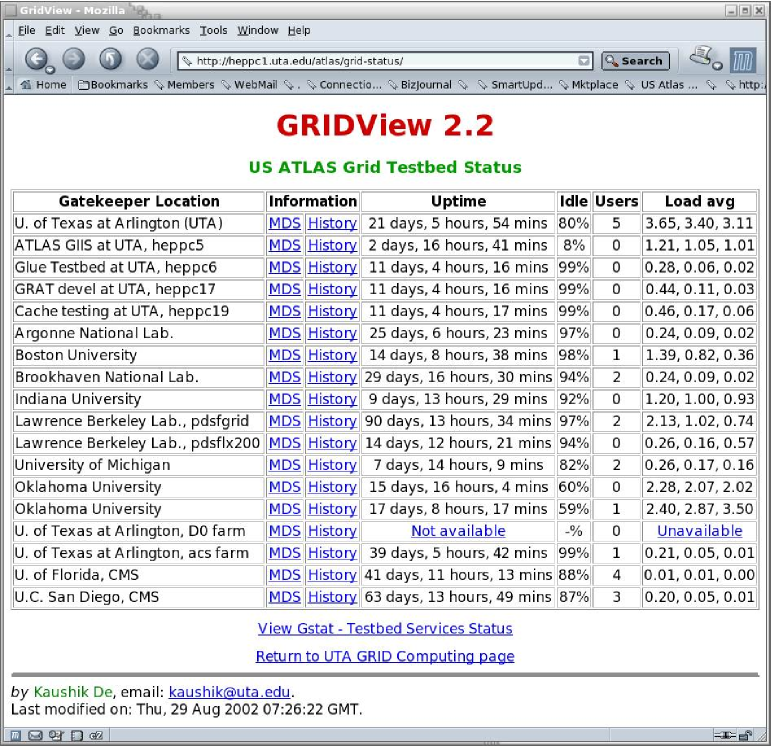This screenshot has width=771, height=746.
Task: Open History link for Indiana University
Action: point(332,399)
